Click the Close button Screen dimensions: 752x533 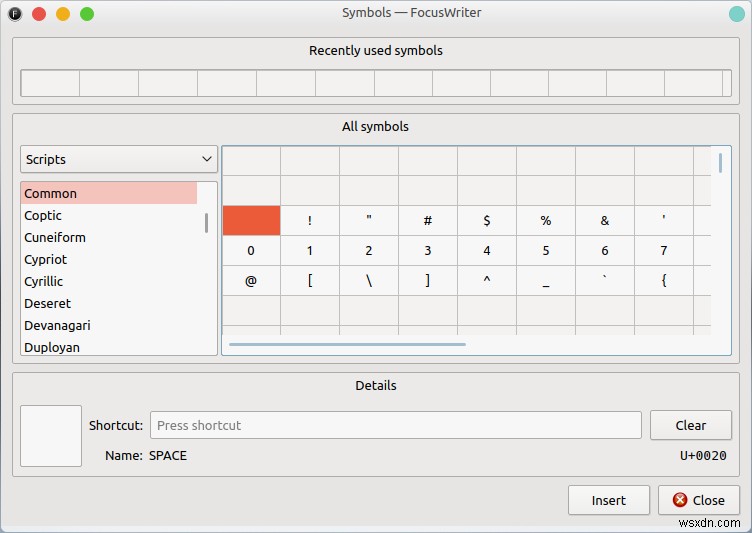698,500
